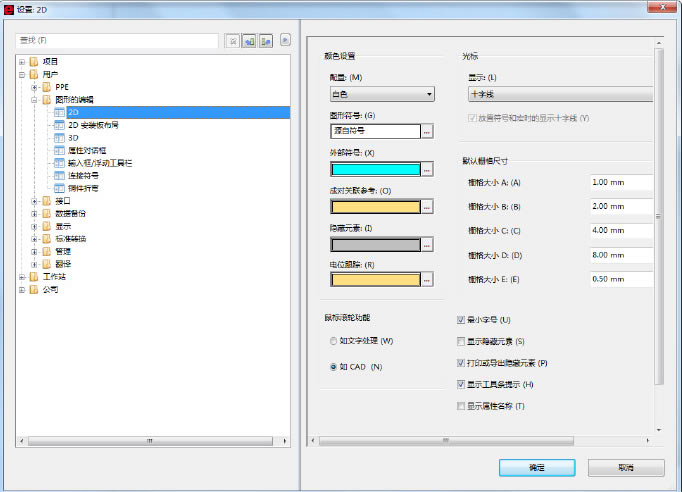
Task: Click the third icon right of the search field
Action: [x=266, y=41]
